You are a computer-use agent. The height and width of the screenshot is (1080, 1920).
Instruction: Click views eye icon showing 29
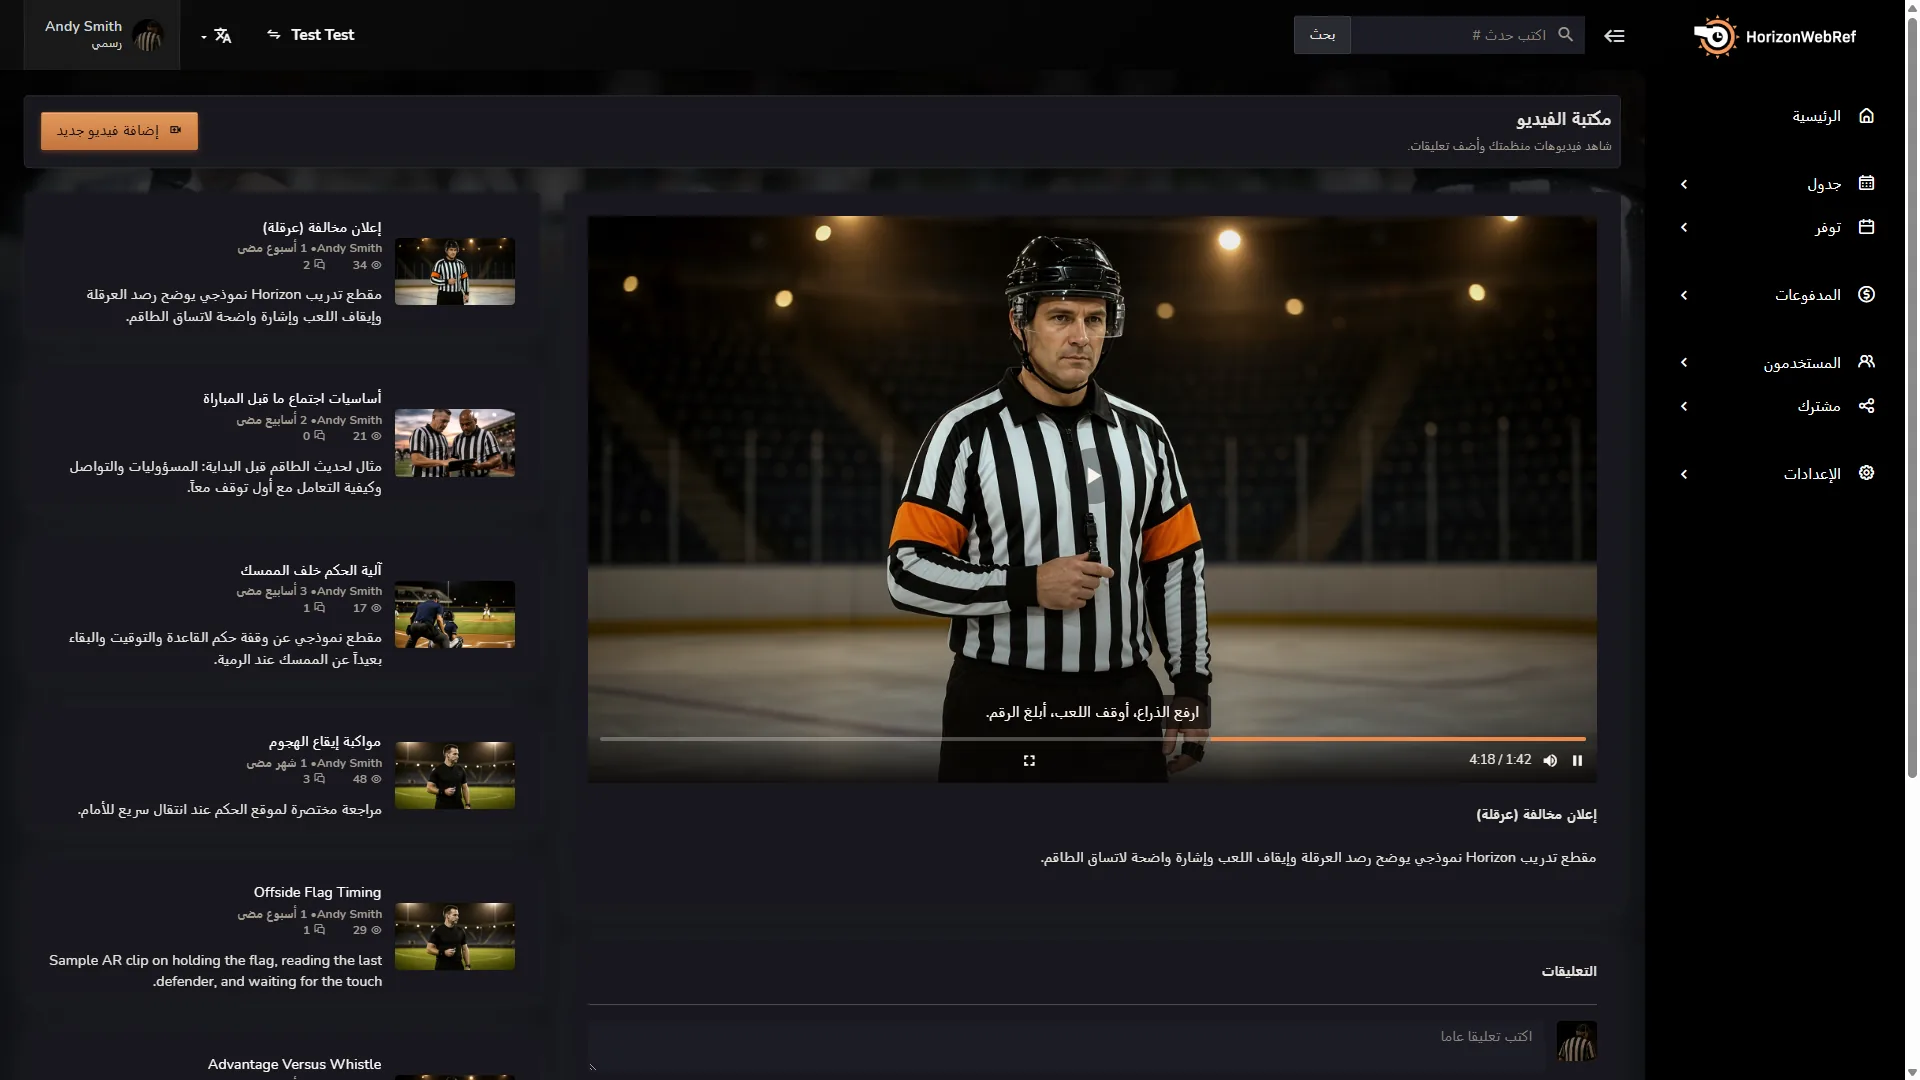coord(376,931)
